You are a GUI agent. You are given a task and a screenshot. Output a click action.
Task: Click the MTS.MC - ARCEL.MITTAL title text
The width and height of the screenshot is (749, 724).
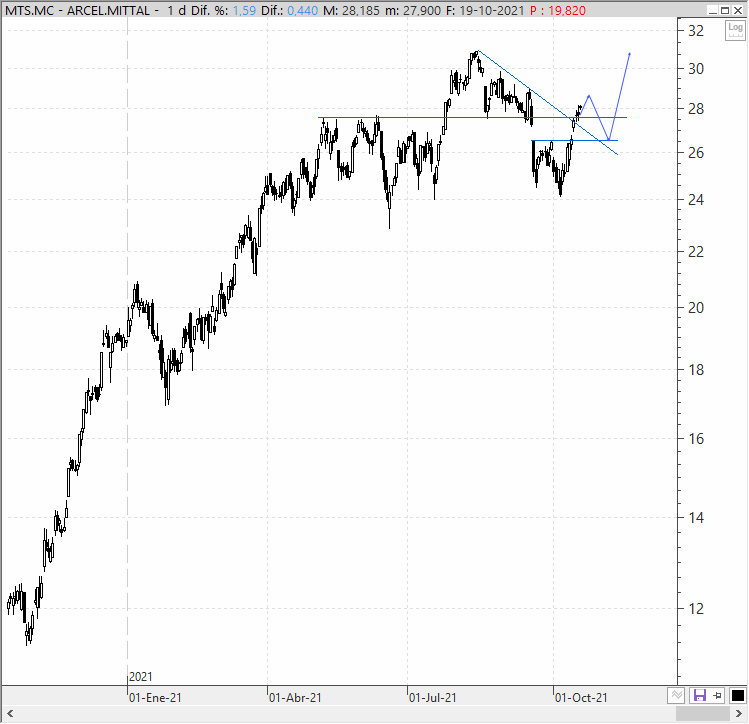pos(78,11)
